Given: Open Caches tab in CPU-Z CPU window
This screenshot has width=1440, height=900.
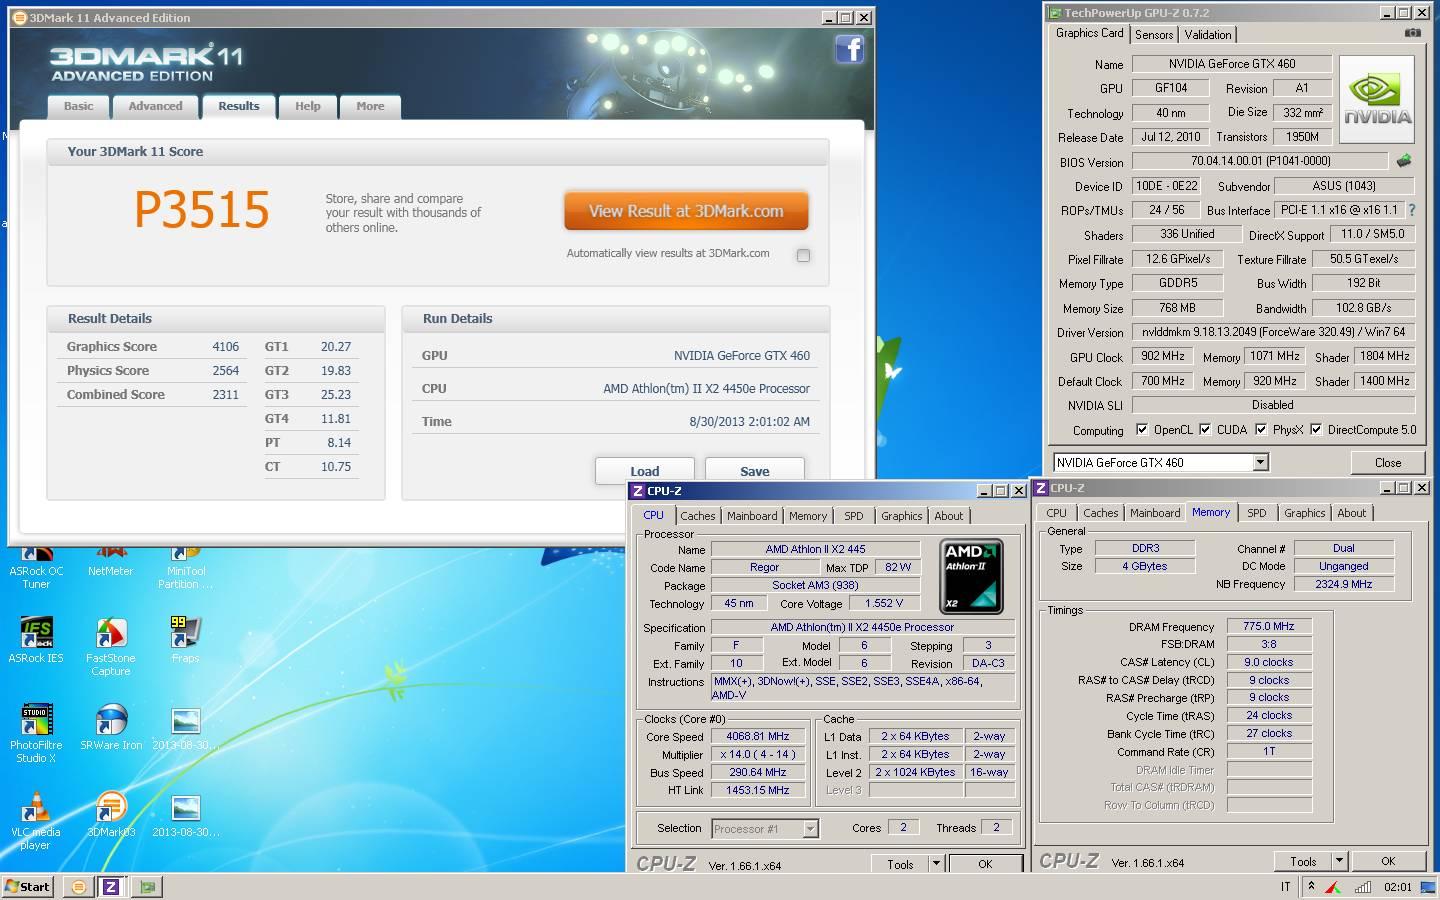Looking at the screenshot, I should click(697, 516).
